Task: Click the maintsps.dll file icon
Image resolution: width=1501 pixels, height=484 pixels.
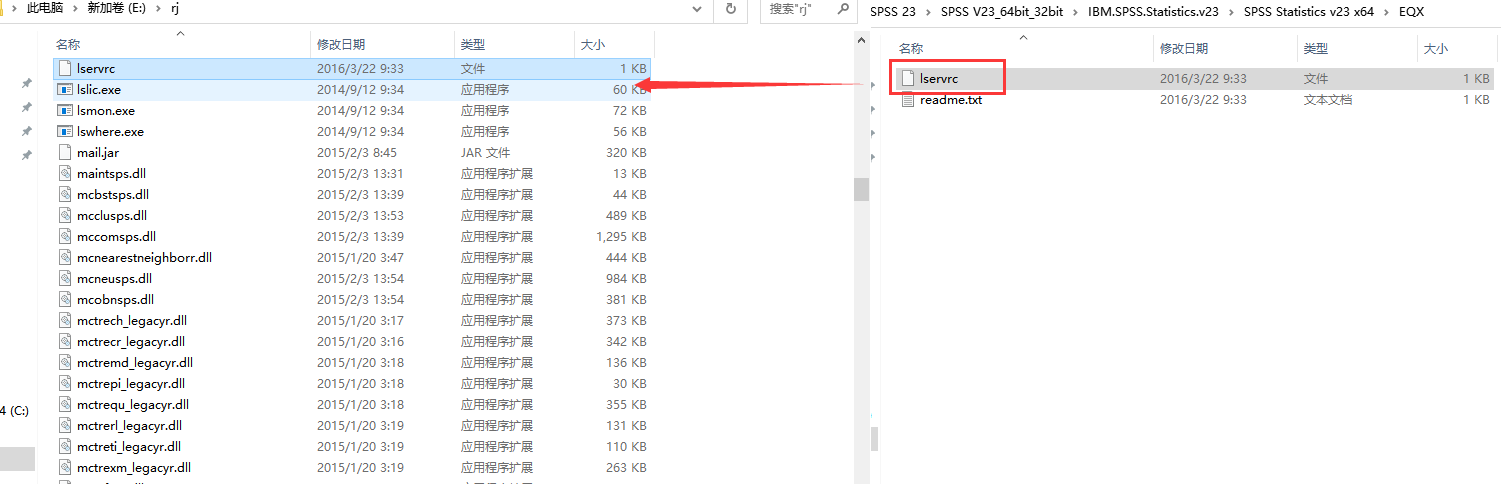Action: tap(64, 173)
